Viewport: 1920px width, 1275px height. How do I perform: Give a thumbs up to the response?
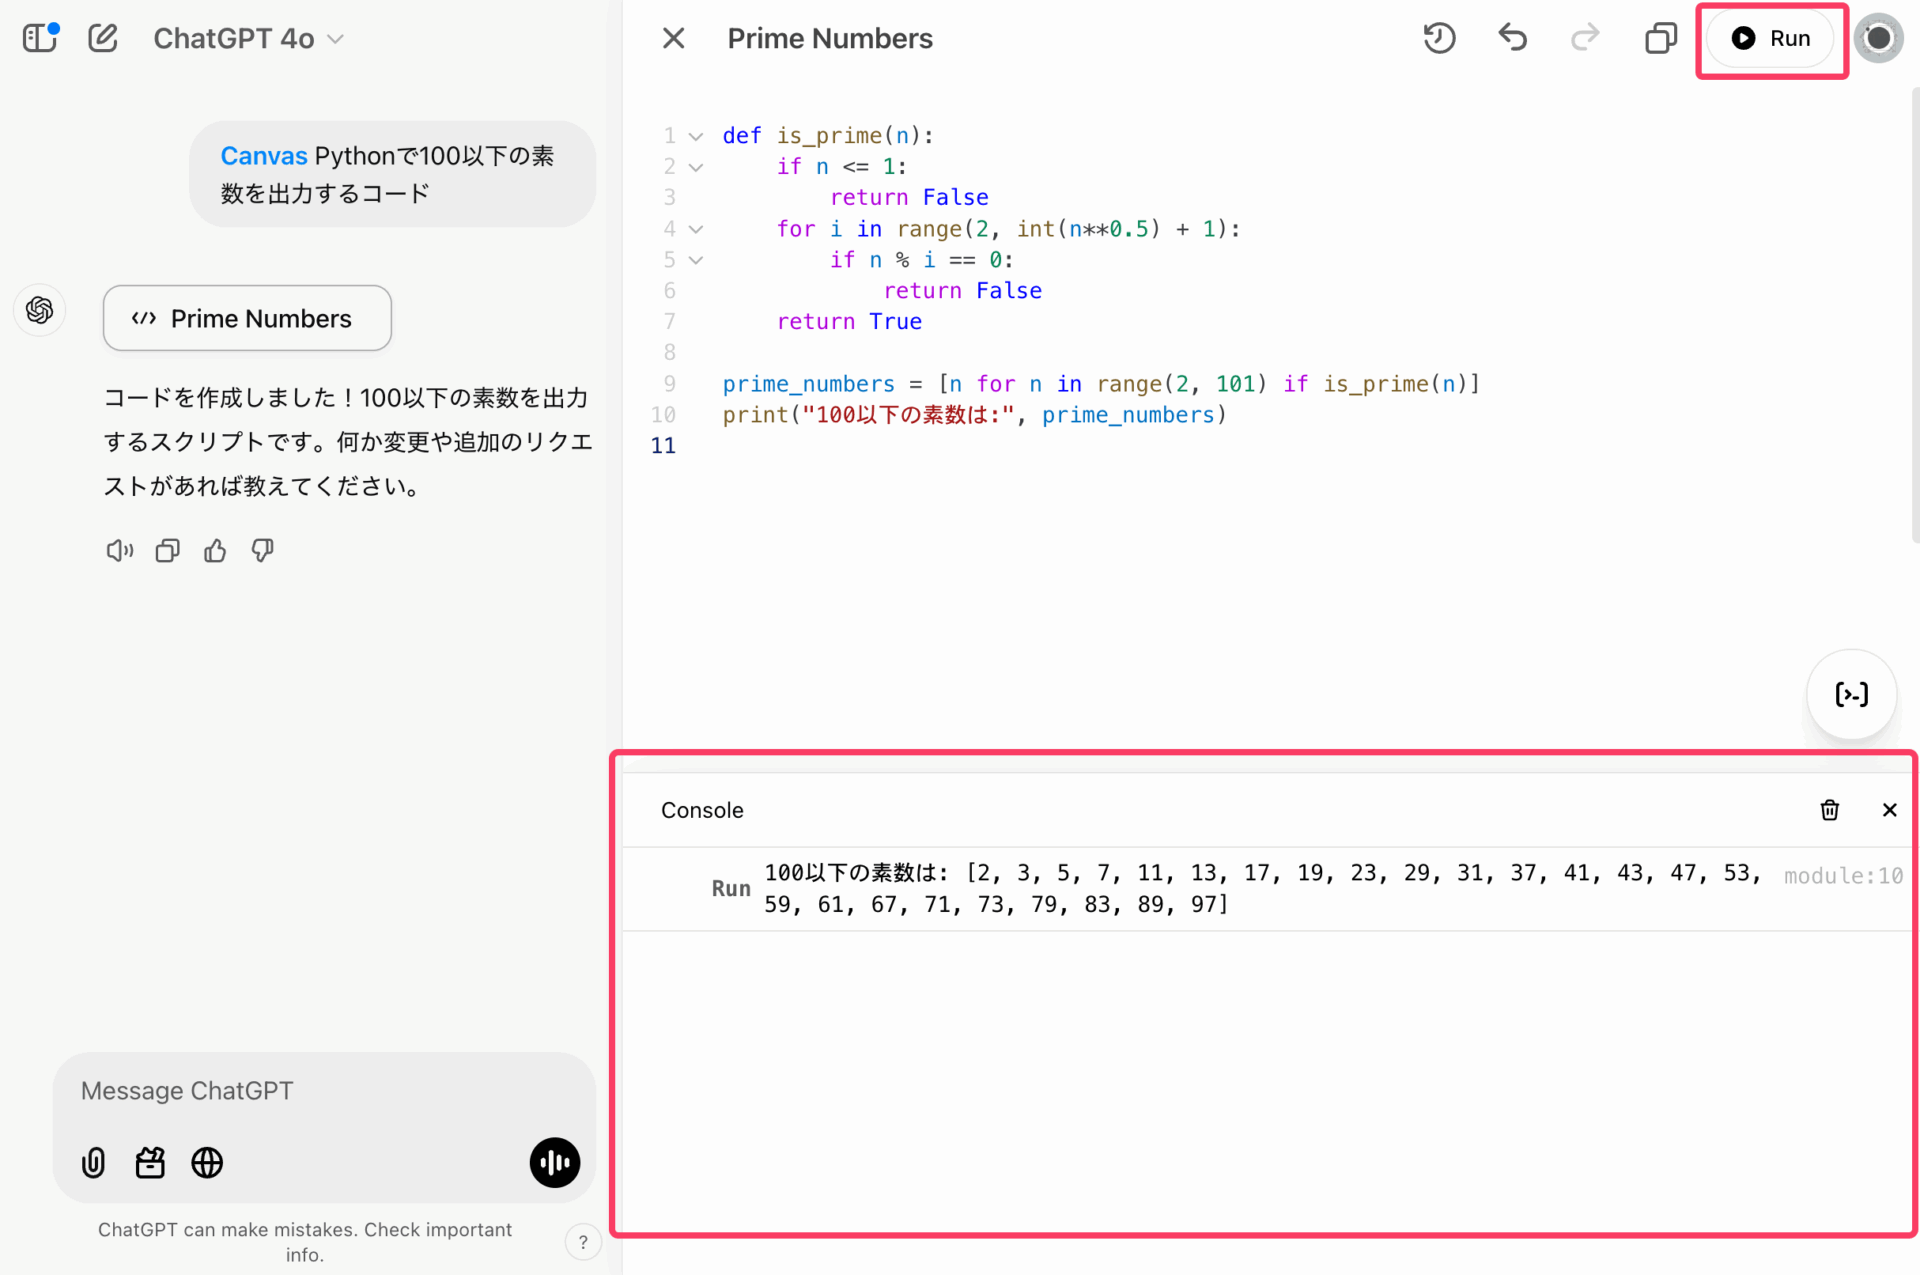[215, 551]
